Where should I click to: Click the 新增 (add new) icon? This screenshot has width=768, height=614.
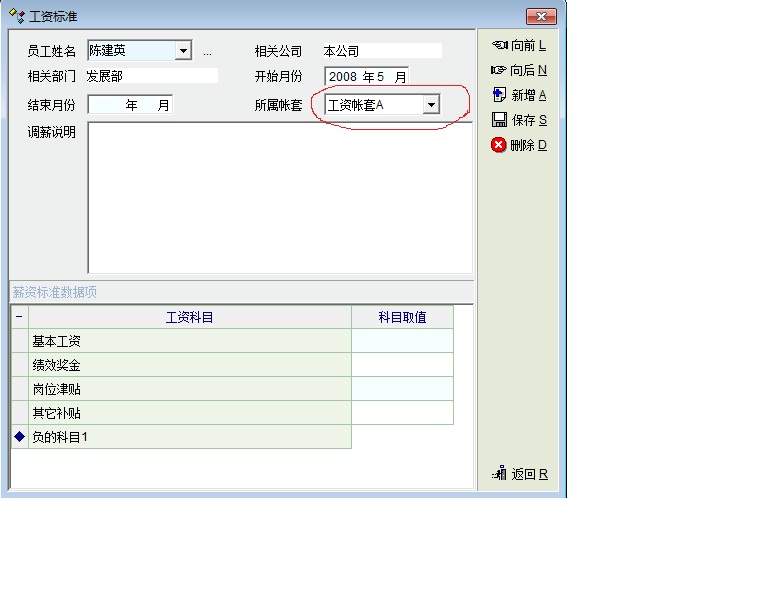click(x=499, y=95)
